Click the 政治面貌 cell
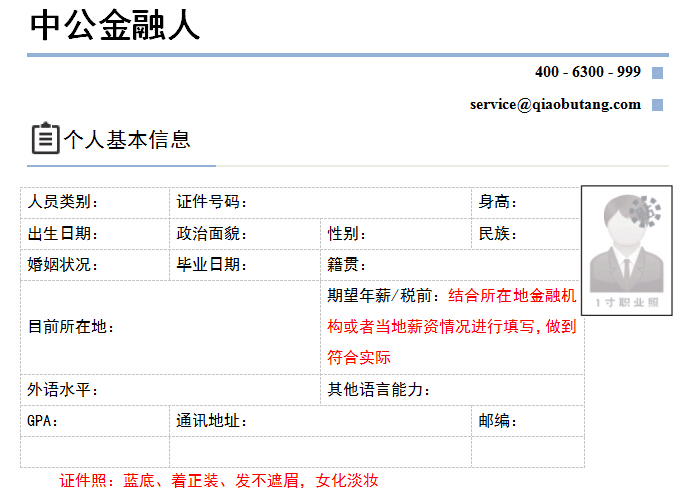The width and height of the screenshot is (699, 494). click(245, 234)
